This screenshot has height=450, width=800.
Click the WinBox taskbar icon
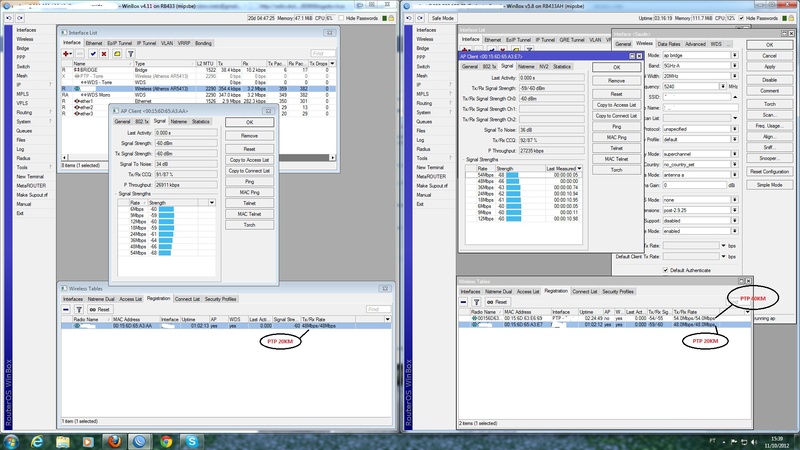pos(140,441)
